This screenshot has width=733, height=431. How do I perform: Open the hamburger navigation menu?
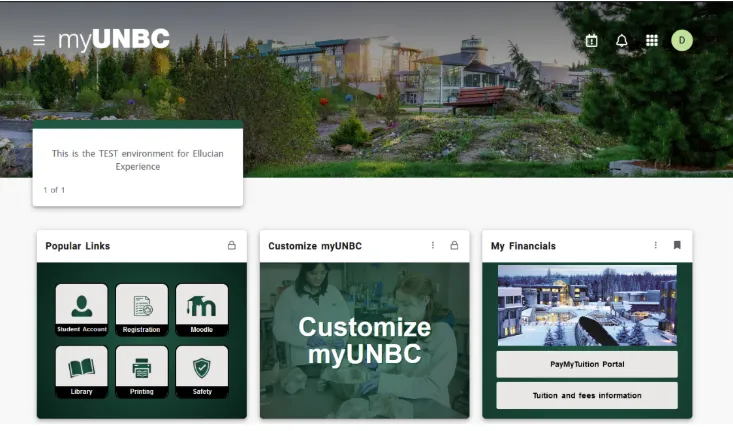39,40
